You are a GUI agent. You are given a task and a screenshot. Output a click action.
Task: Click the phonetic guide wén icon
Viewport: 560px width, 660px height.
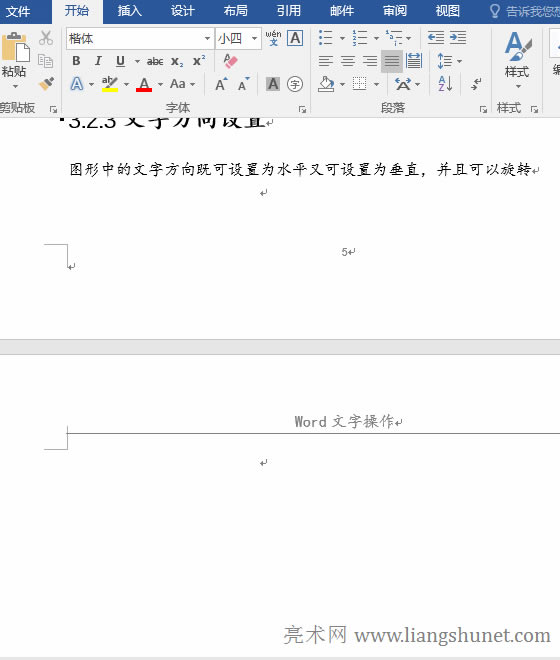[273, 38]
